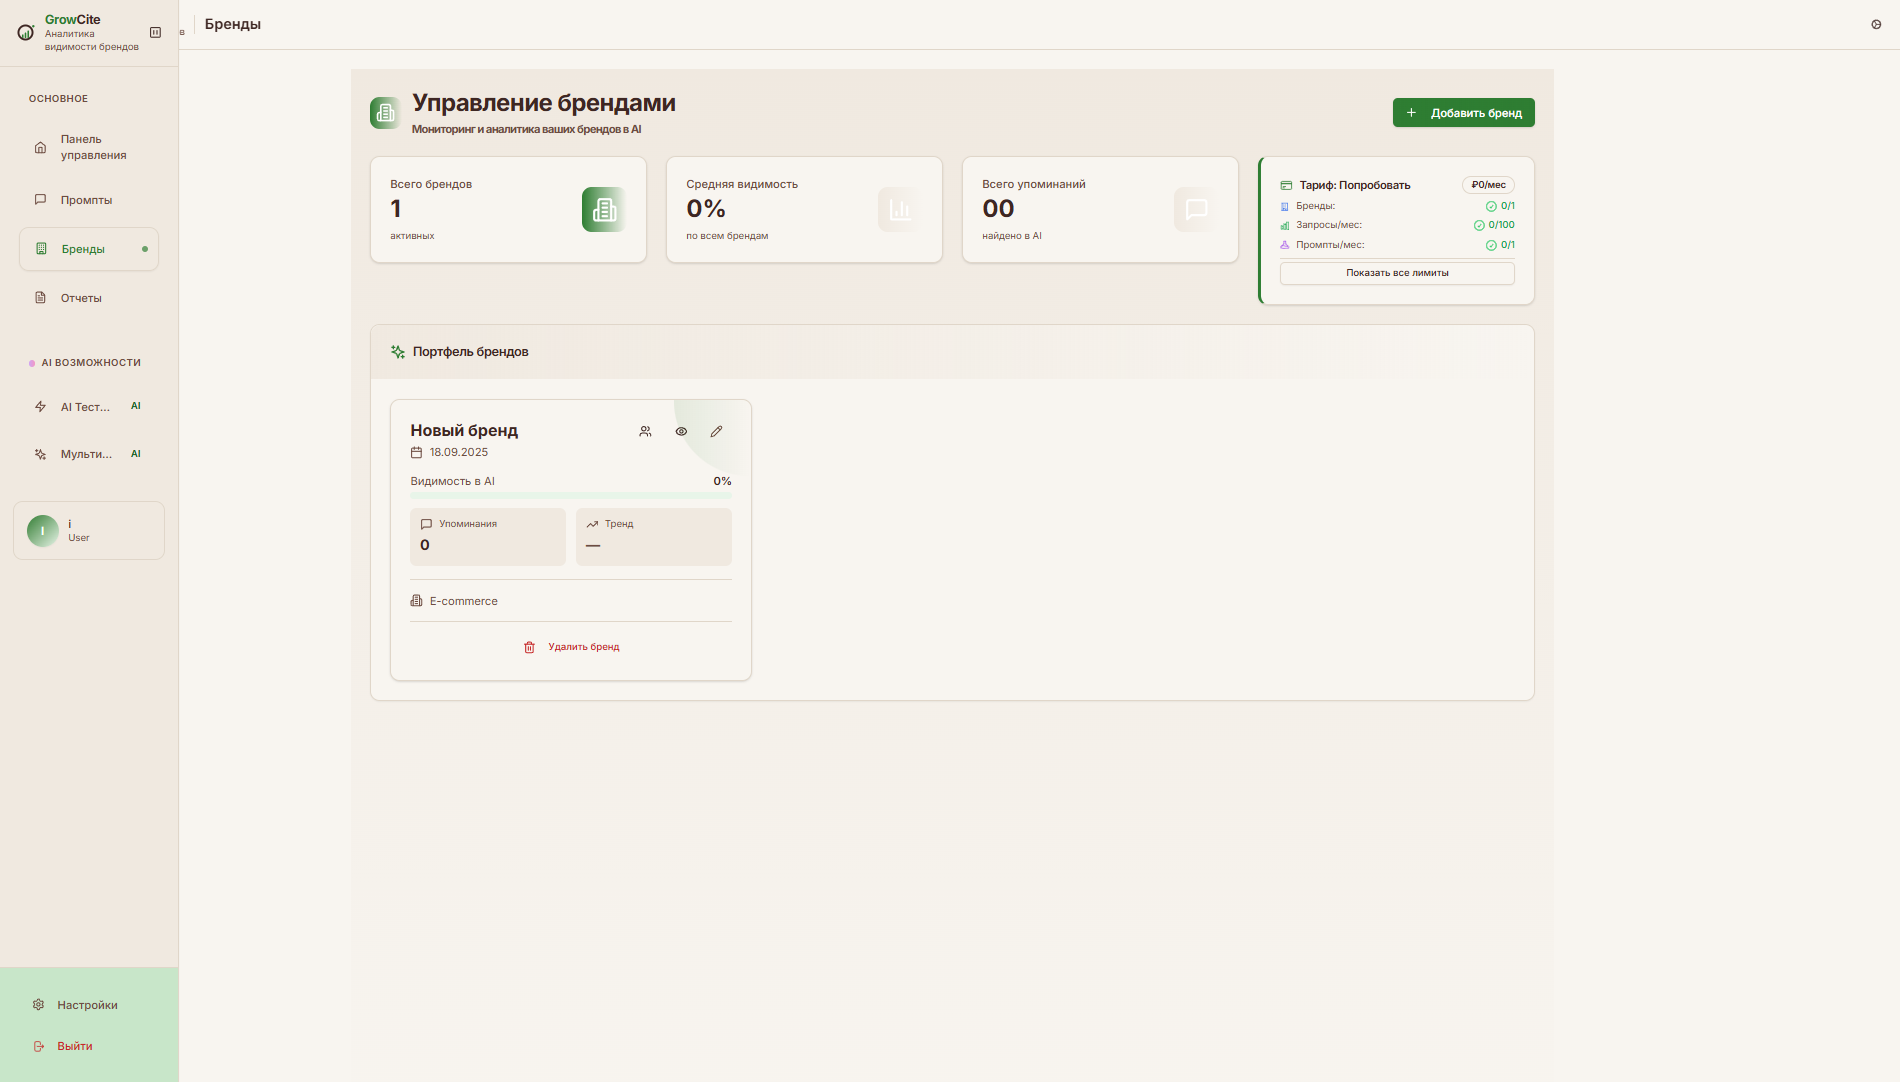This screenshot has height=1082, width=1900.
Task: Expand limits with Показать все лимиты
Action: tap(1397, 273)
